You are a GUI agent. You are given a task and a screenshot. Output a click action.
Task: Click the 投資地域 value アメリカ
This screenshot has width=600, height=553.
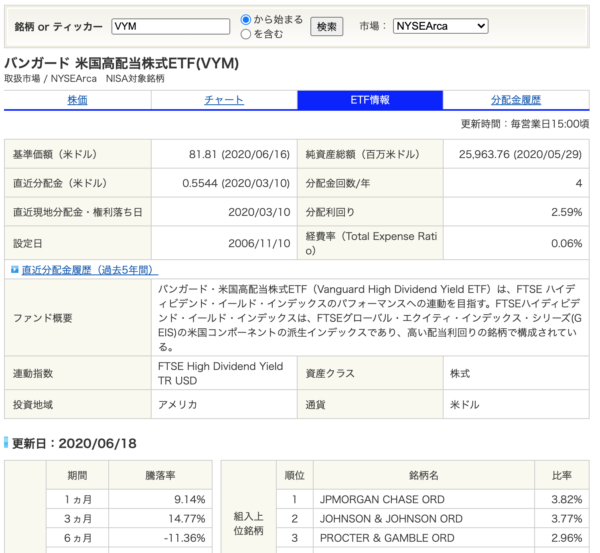click(x=178, y=405)
